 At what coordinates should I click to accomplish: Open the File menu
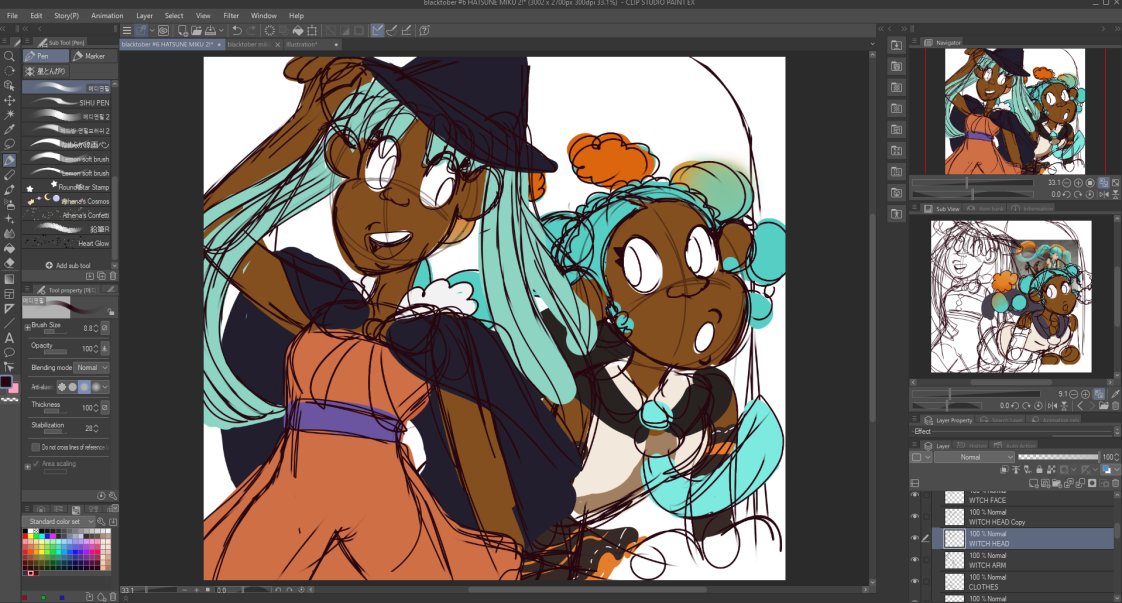pyautogui.click(x=12, y=15)
